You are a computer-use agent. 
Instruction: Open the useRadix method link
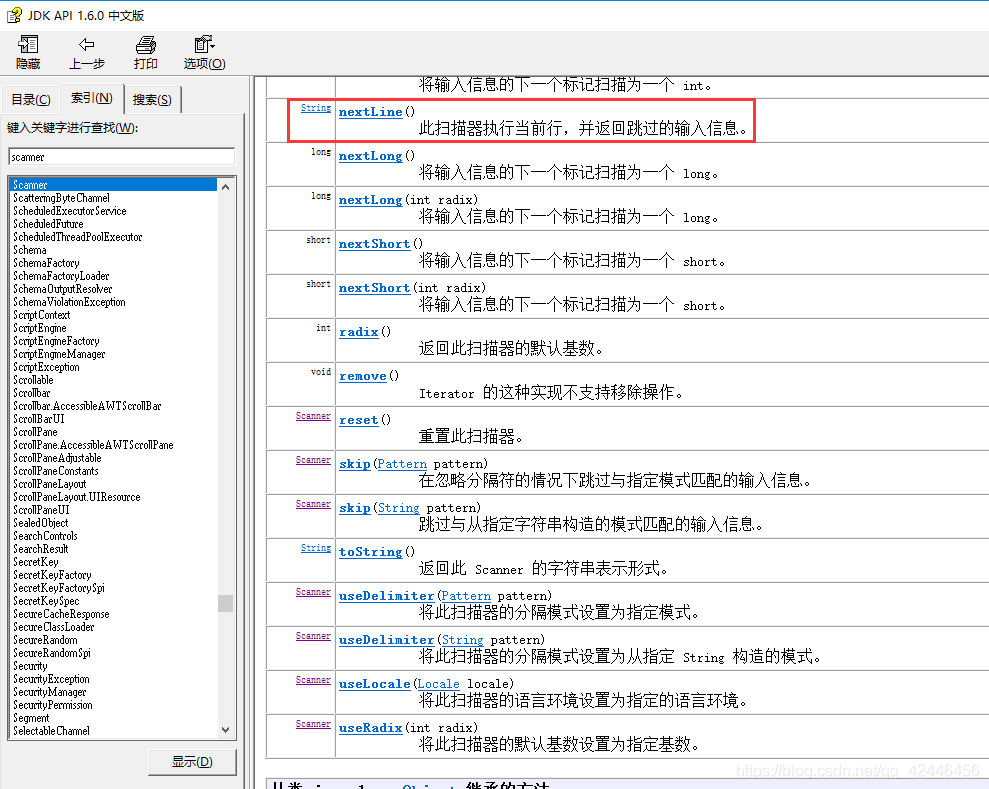point(370,728)
